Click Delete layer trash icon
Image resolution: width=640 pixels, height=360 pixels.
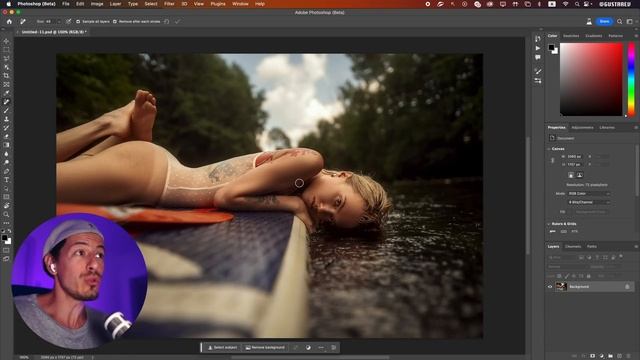tap(628, 356)
